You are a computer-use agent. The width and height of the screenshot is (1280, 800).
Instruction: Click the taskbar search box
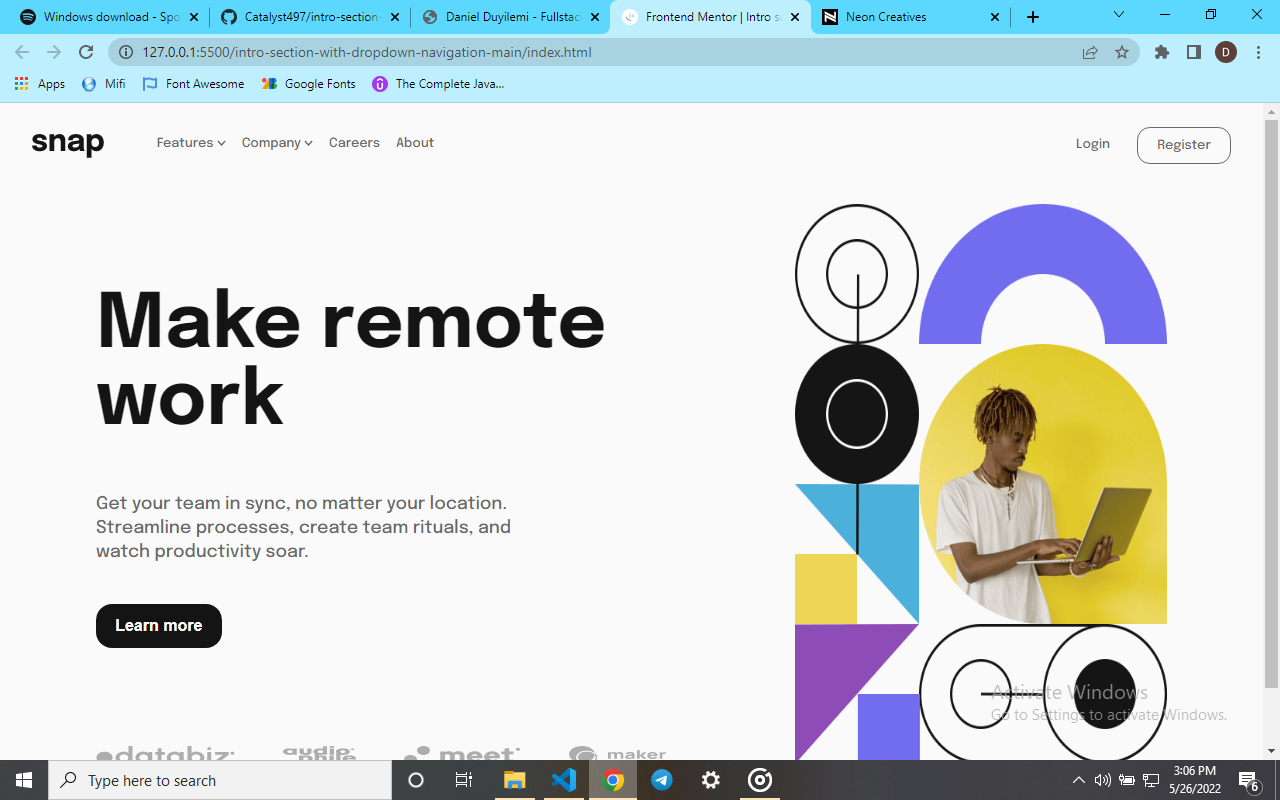220,780
